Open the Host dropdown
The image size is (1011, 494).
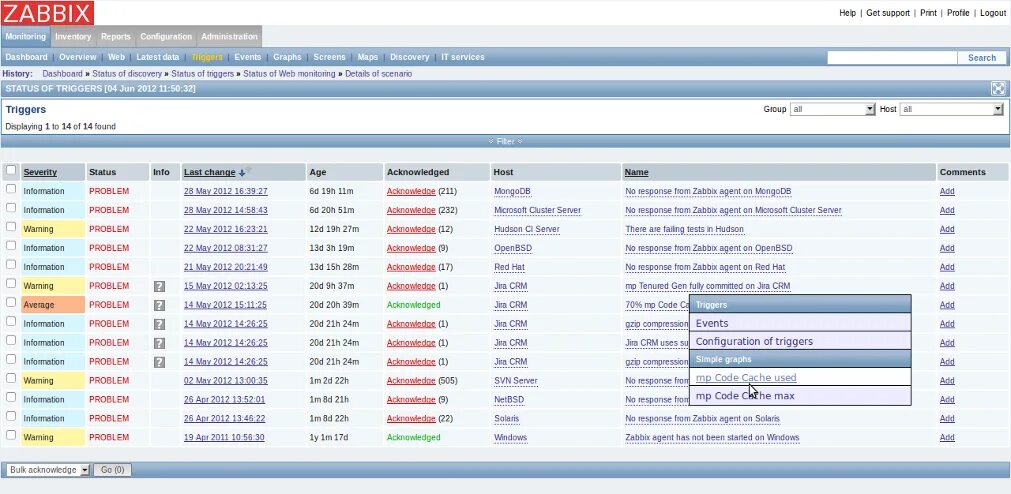tap(952, 109)
